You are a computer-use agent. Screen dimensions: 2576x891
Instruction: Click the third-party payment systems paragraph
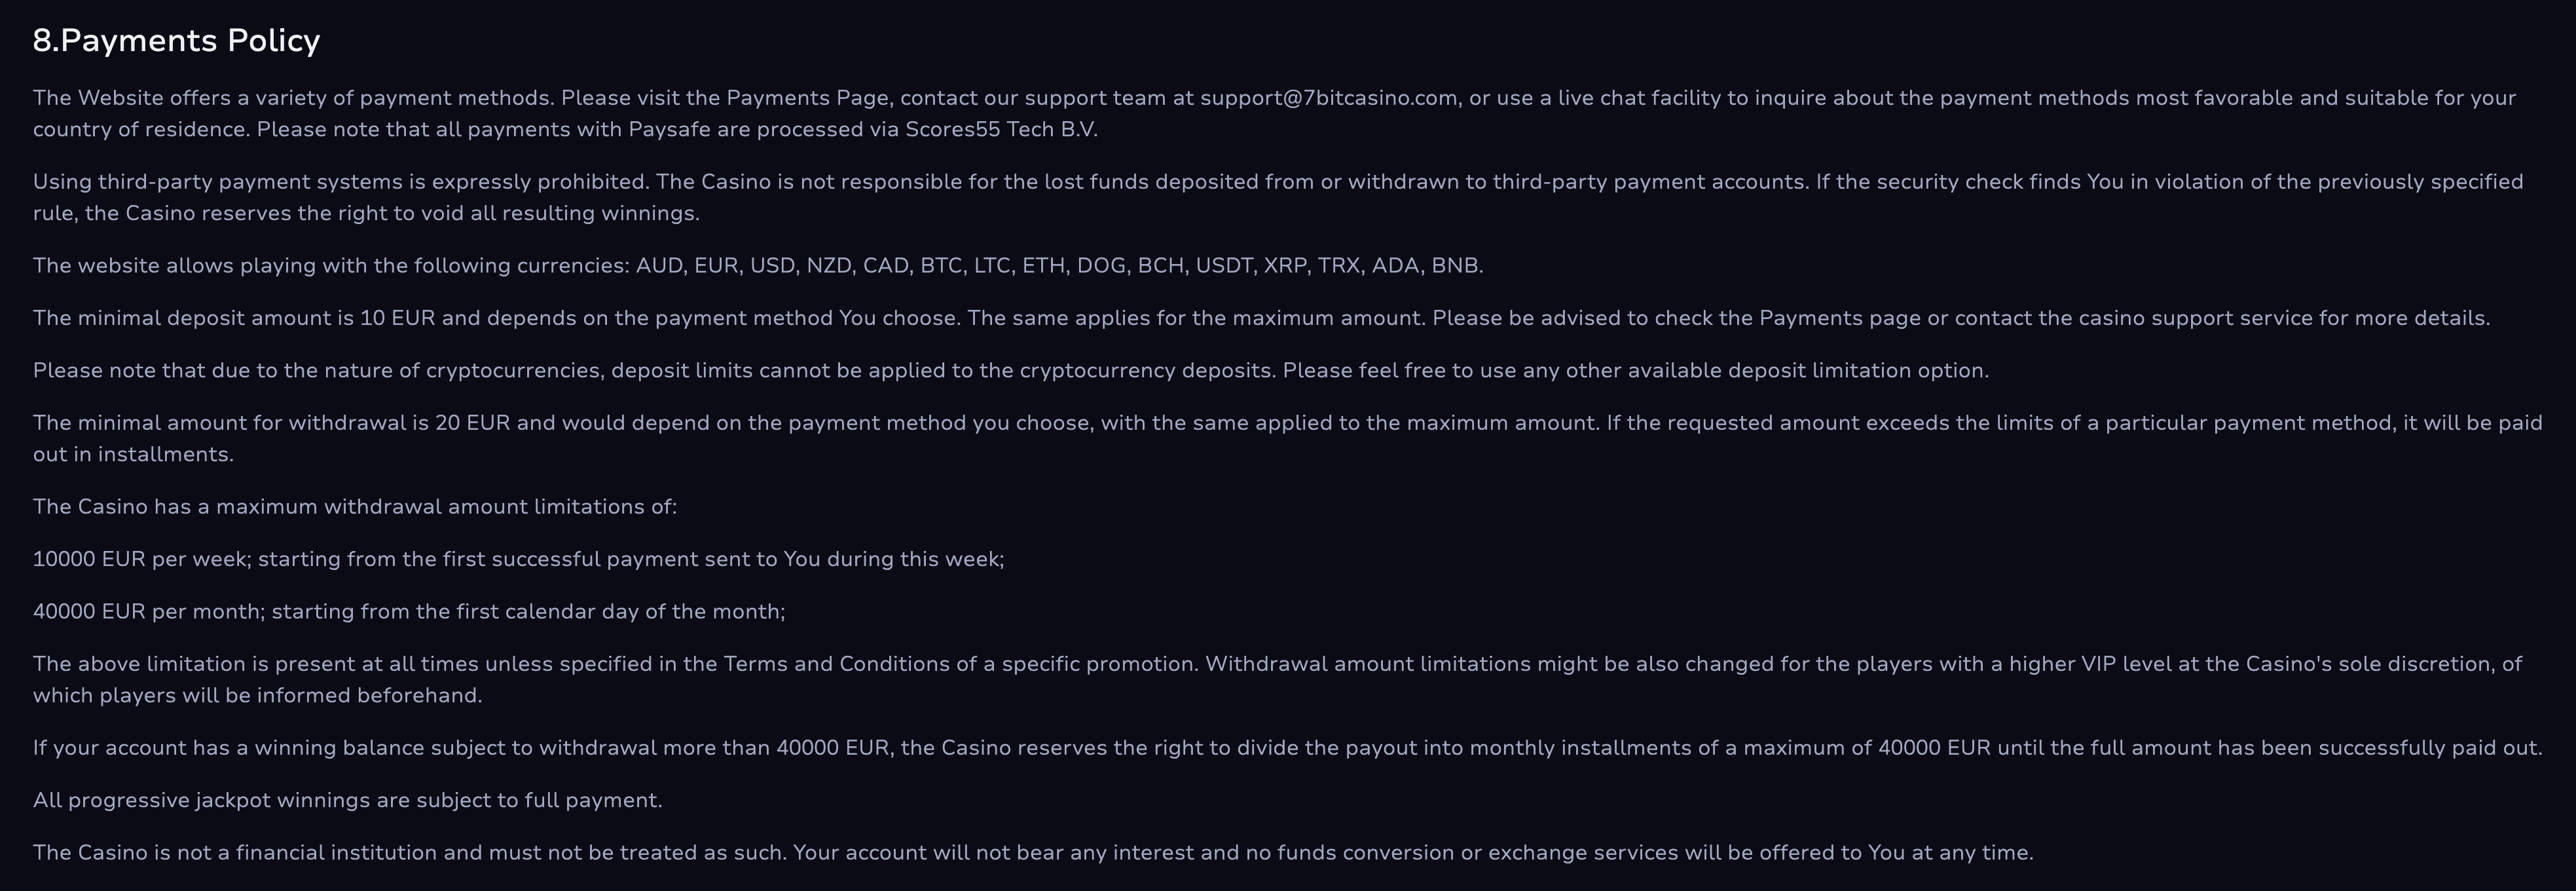[1278, 197]
